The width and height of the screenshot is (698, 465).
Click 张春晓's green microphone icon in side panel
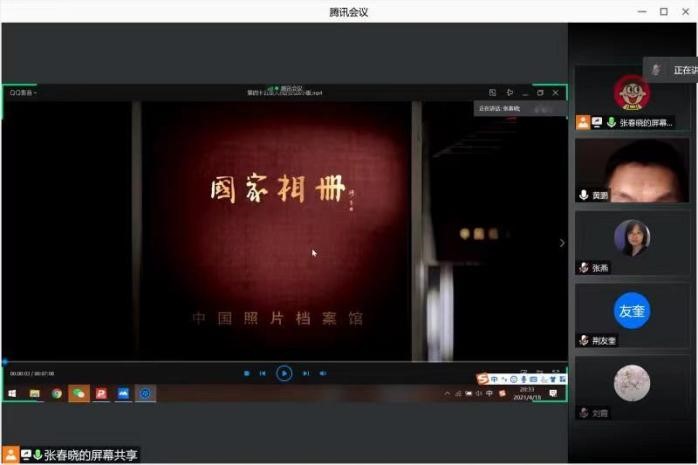[612, 122]
